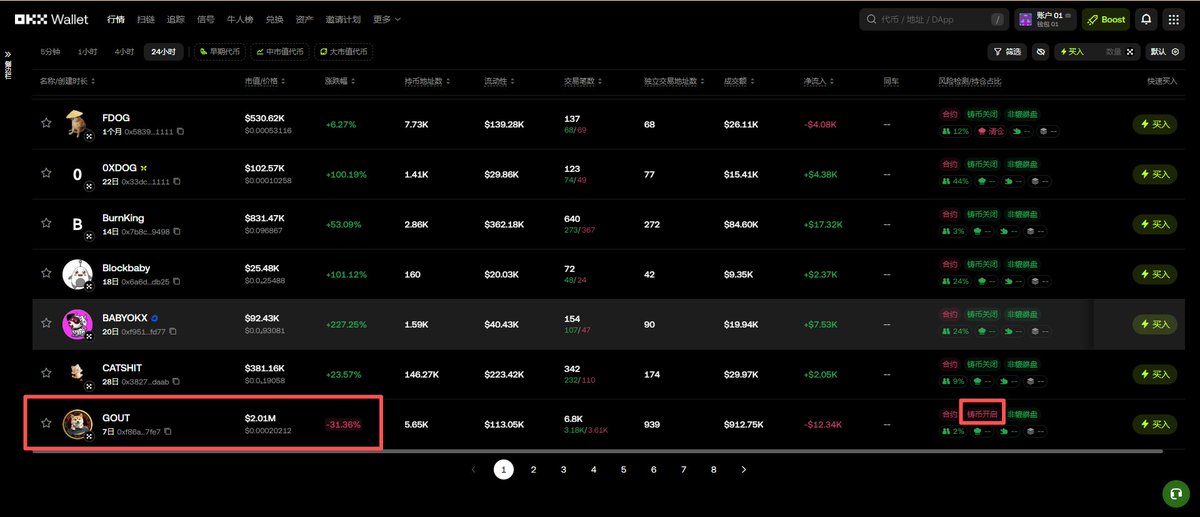Select the 24小时 timeframe
The height and width of the screenshot is (517, 1200).
[163, 51]
